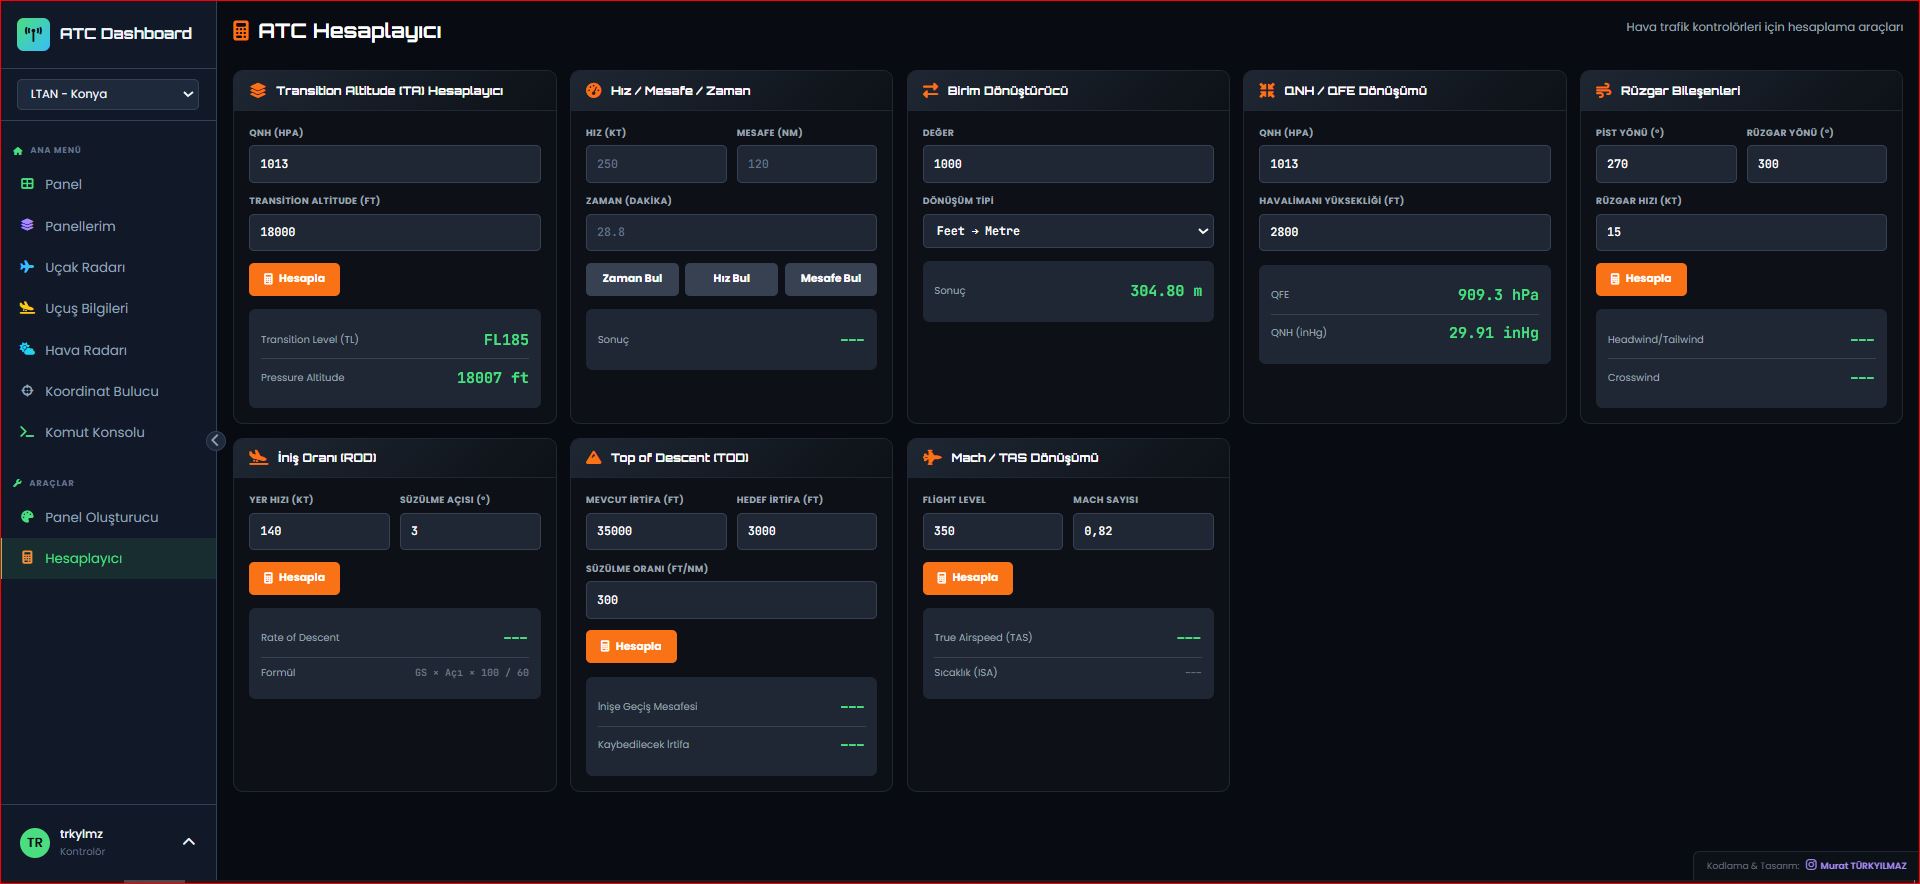Click the Havalimanı Yüksekliği (FT) input

pos(1405,232)
